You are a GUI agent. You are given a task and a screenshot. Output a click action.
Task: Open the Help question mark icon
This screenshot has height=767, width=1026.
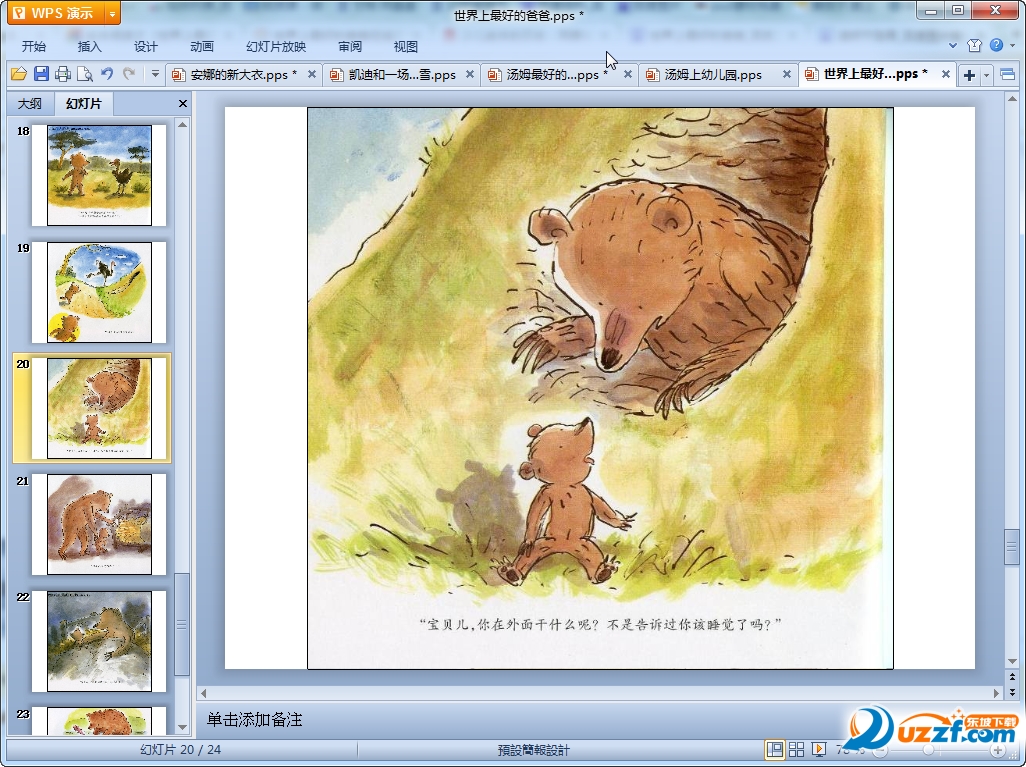(x=996, y=45)
